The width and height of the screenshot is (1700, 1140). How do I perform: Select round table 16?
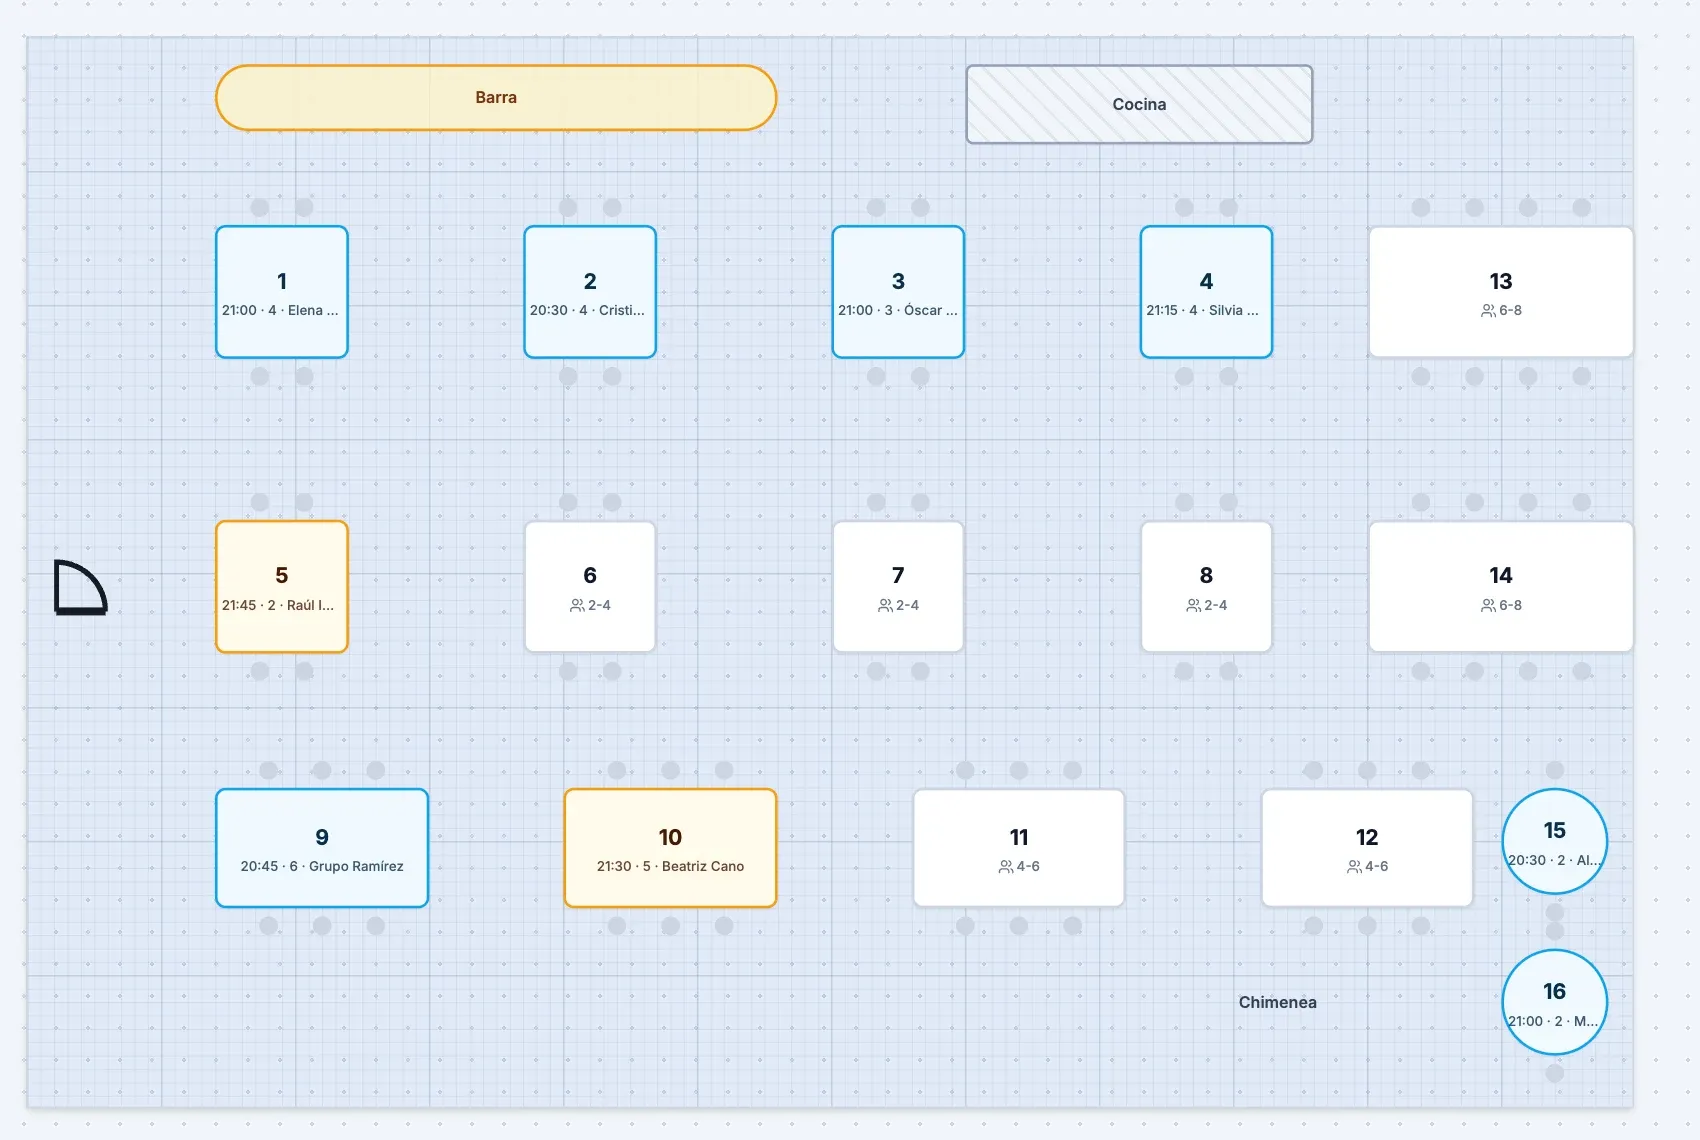[x=1554, y=1002]
